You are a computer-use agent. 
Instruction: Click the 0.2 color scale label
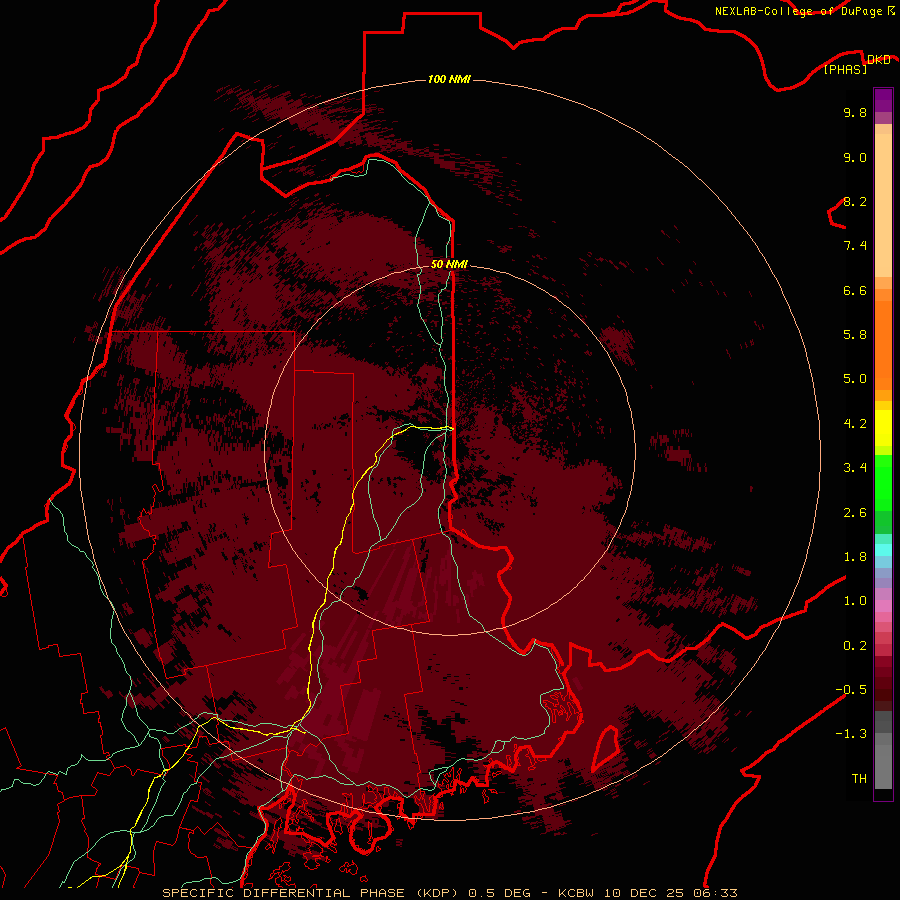(x=855, y=646)
